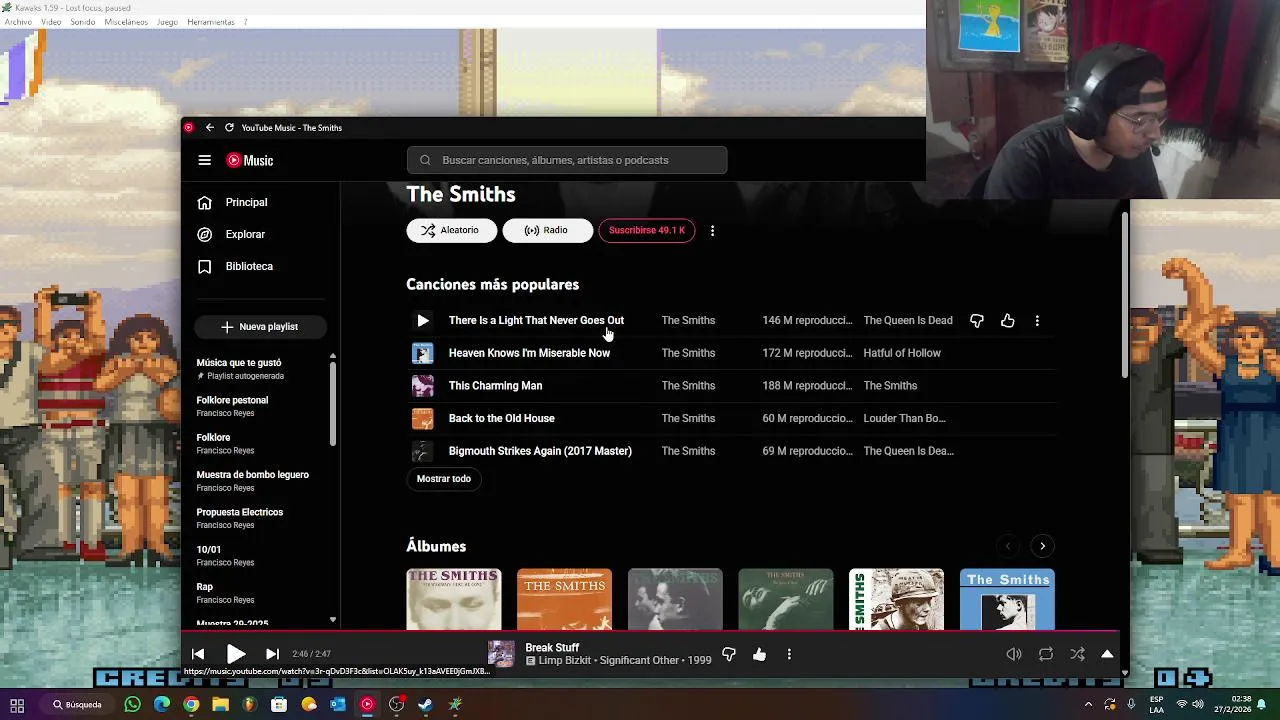Open the Heaven Knows I'm Miserable Now thumbnail
Viewport: 1280px width, 720px height.
423,353
